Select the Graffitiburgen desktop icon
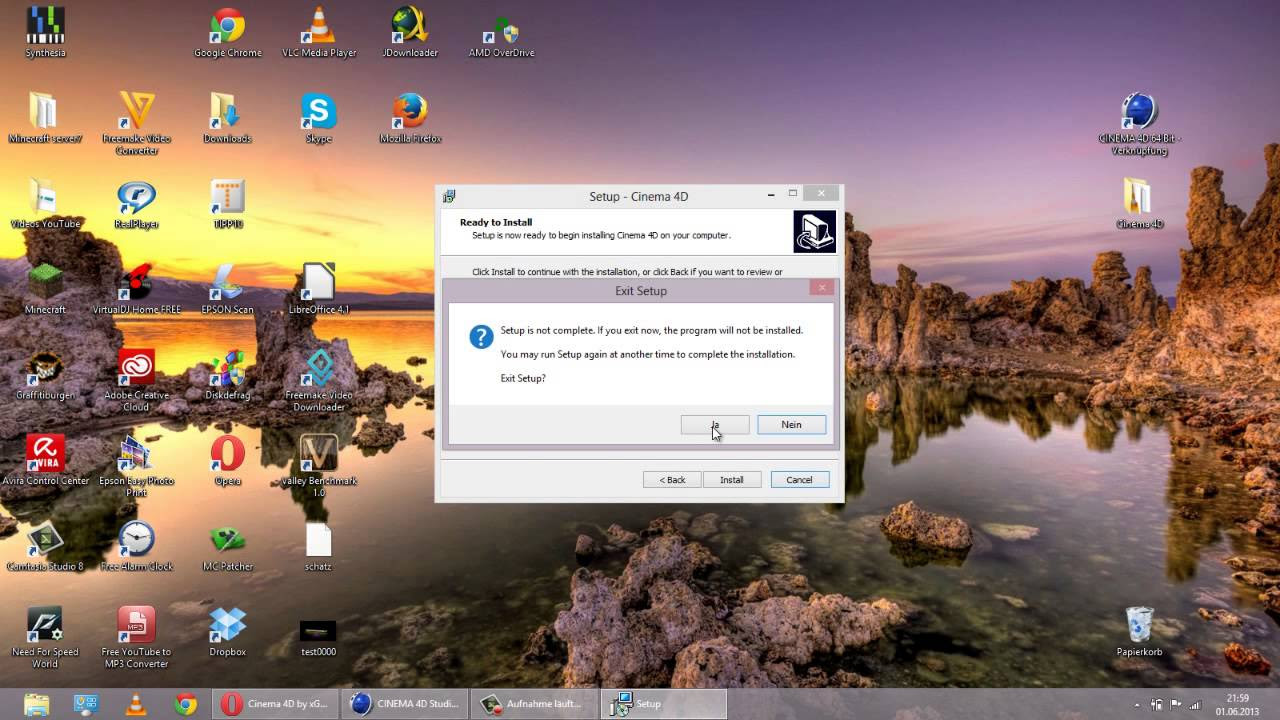 (45, 376)
